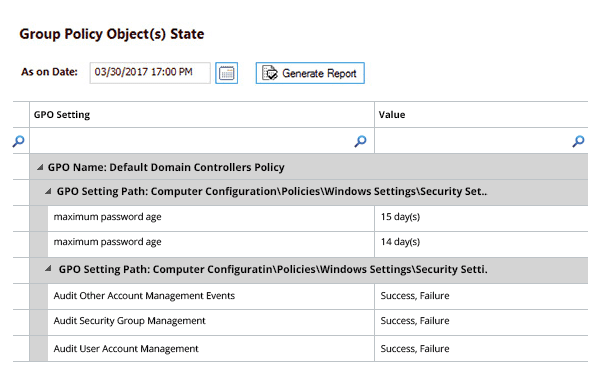Click the As on Date input field

pyautogui.click(x=150, y=73)
